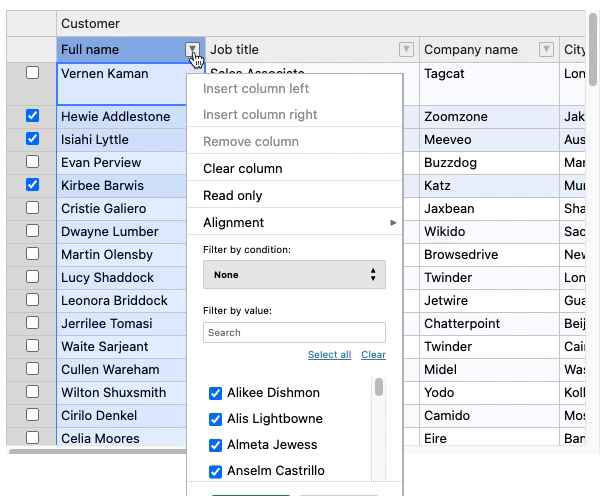Choose Read only from the menu
606x496 pixels.
[294, 195]
